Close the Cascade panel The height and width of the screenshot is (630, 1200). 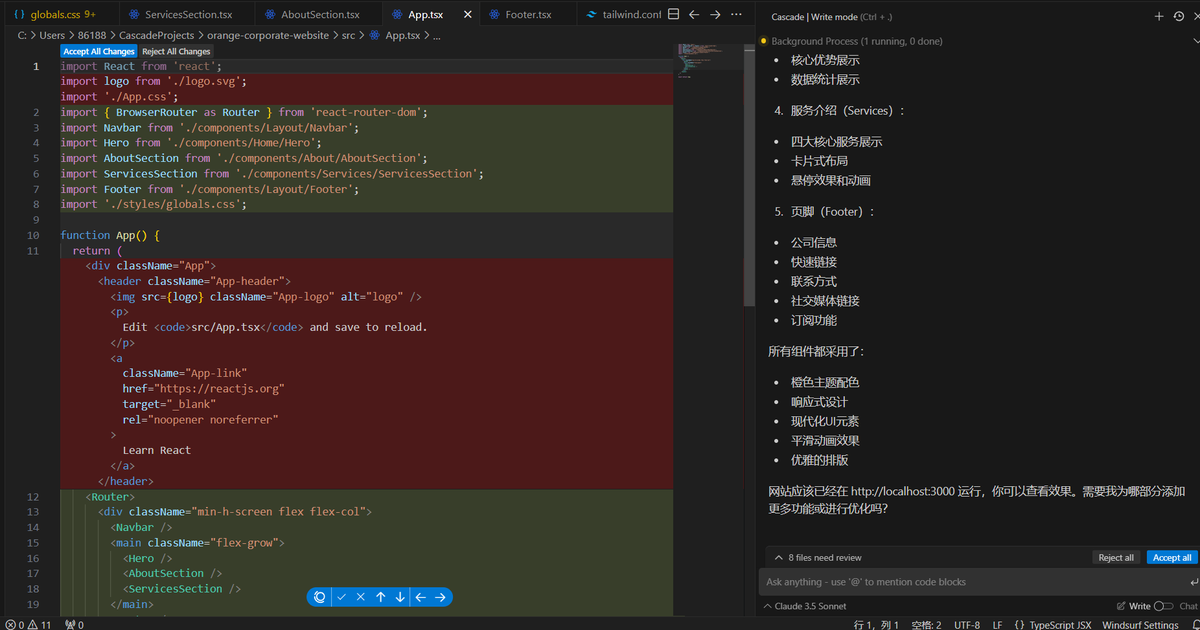point(1196,16)
